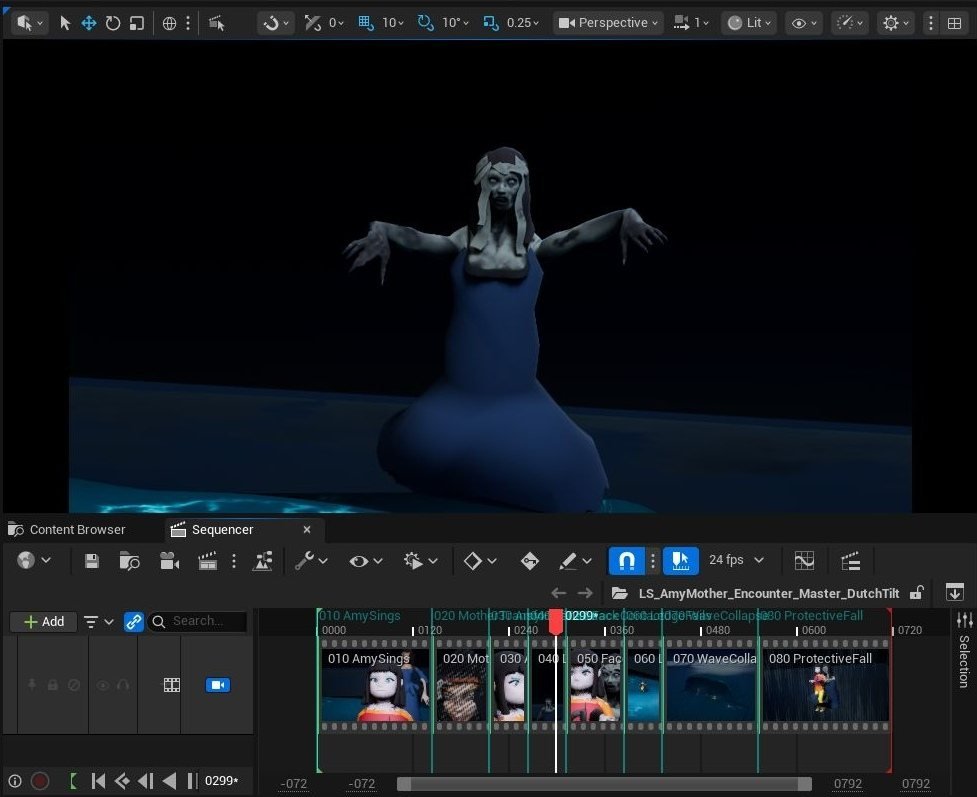Click the info icon in the Sequencer transport bar

pos(15,781)
